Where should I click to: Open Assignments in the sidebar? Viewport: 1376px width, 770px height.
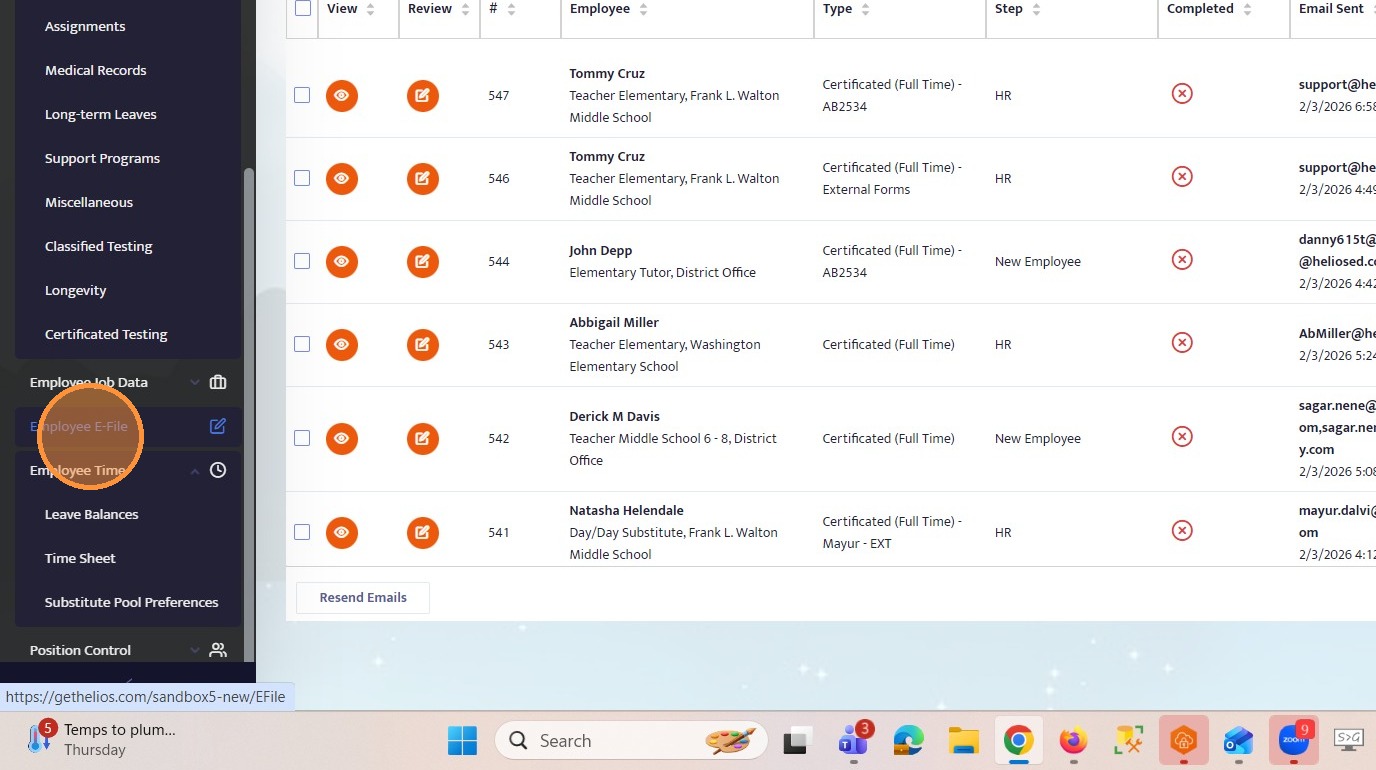[x=85, y=26]
